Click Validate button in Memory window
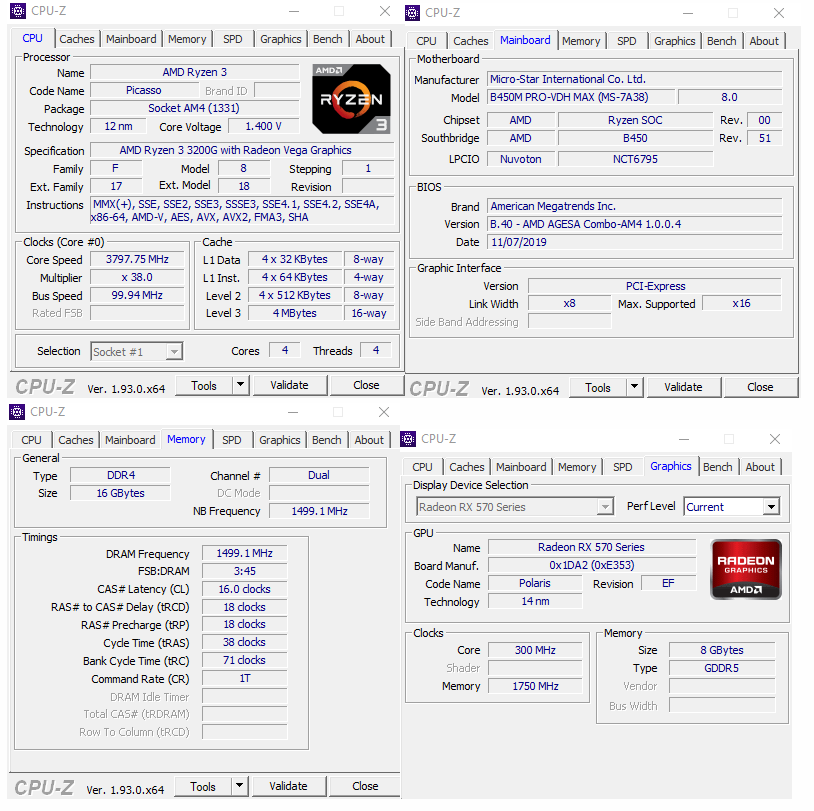814x811 pixels. pos(288,786)
